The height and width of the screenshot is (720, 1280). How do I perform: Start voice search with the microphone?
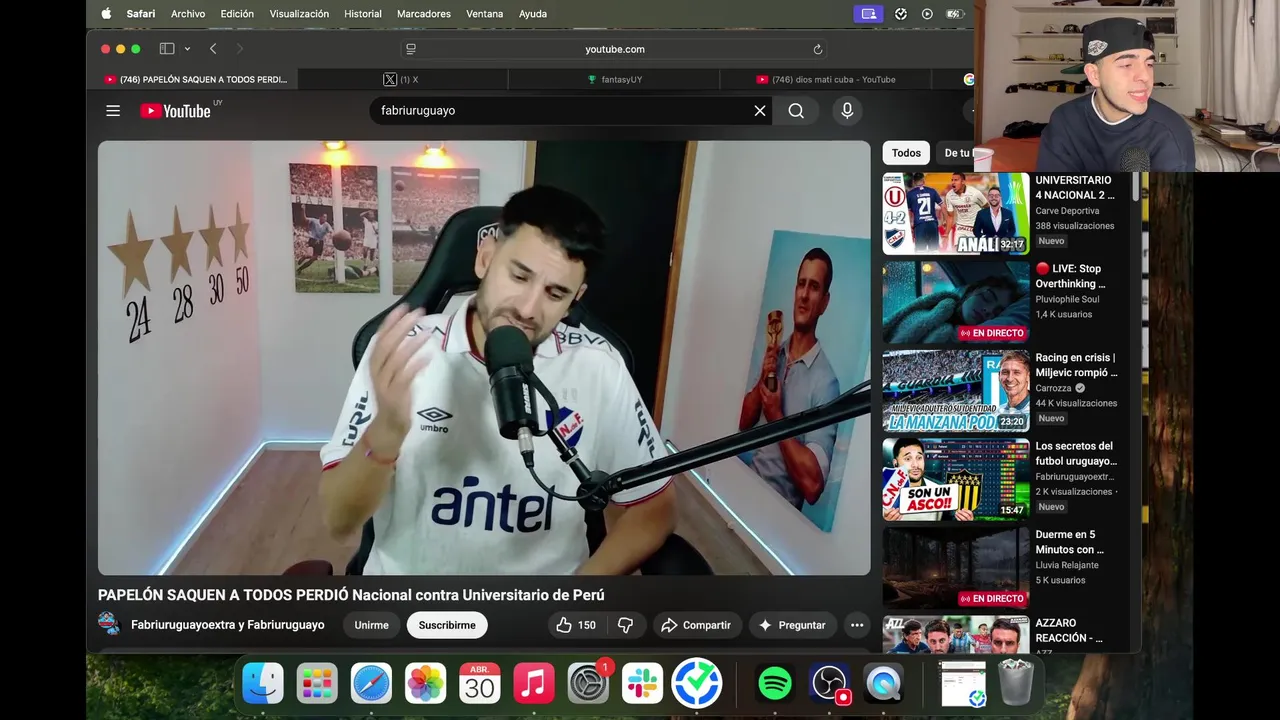coord(847,111)
